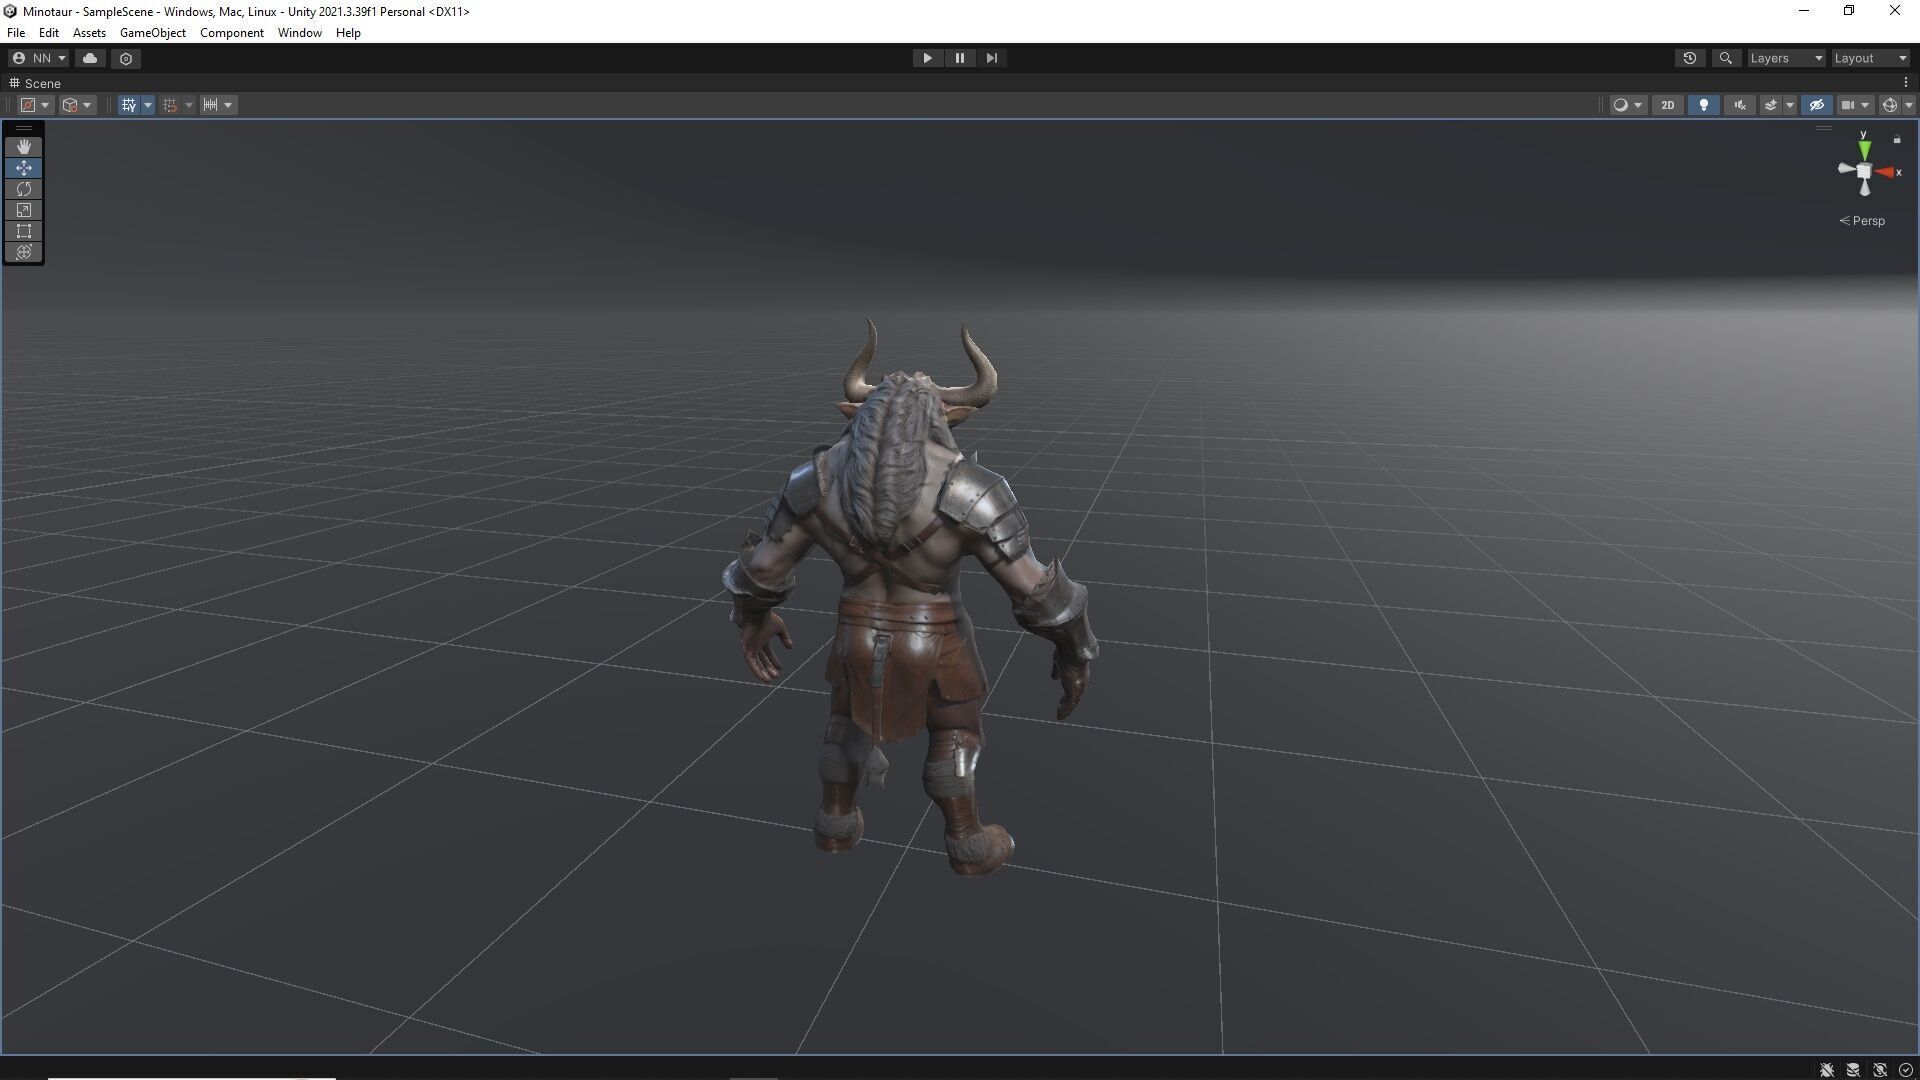Select the combined Transform tool
The image size is (1920, 1080).
click(24, 252)
